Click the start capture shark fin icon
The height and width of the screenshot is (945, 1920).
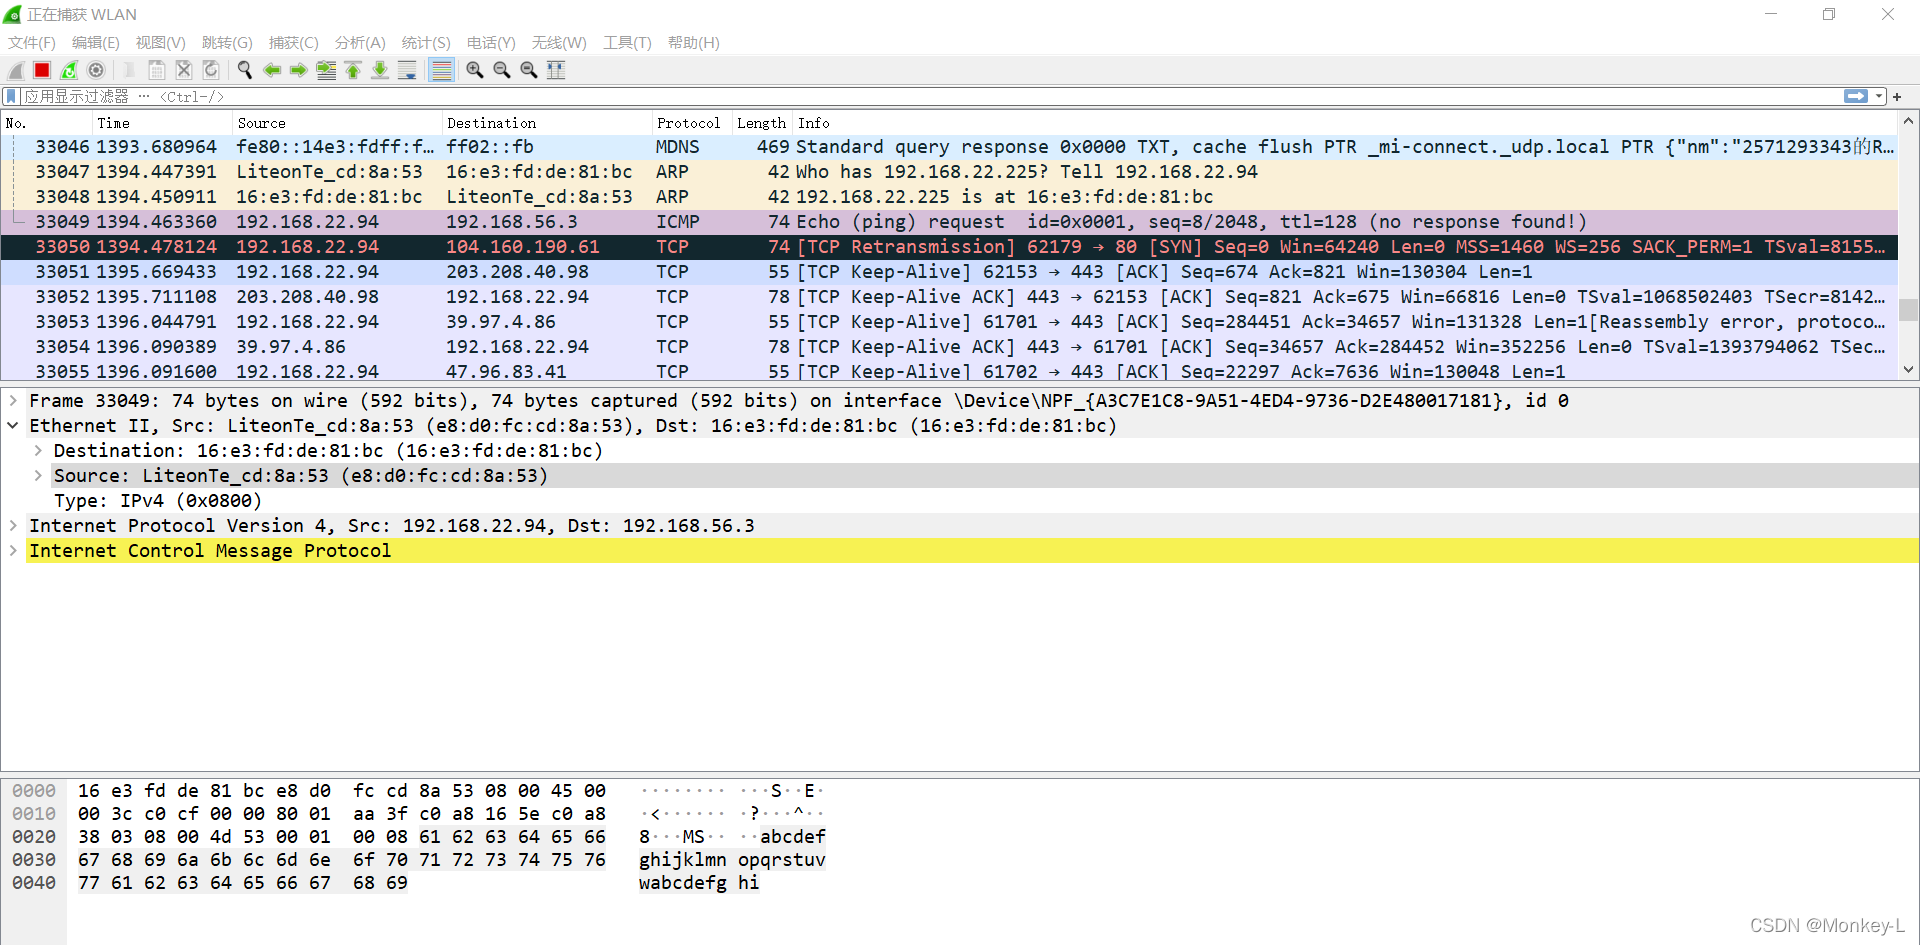pos(15,70)
